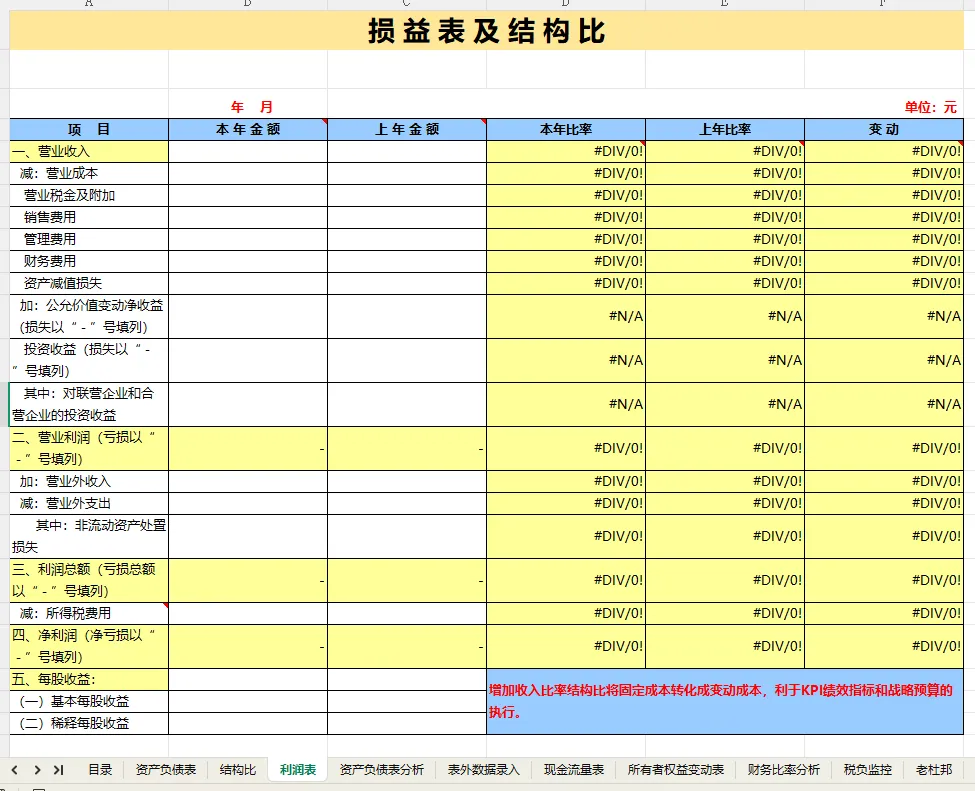Viewport: 975px width, 791px height.
Task: Click the 五、每股收益 row label
Action: coord(89,679)
